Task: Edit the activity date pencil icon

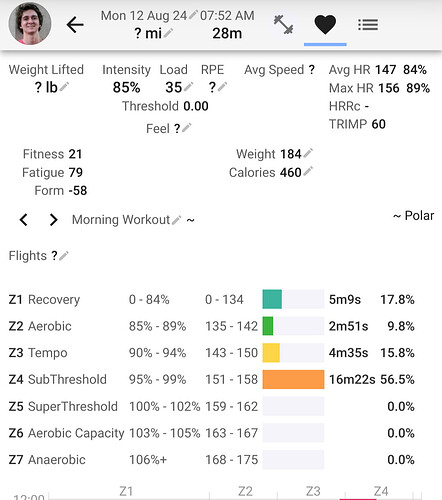Action: tap(193, 15)
